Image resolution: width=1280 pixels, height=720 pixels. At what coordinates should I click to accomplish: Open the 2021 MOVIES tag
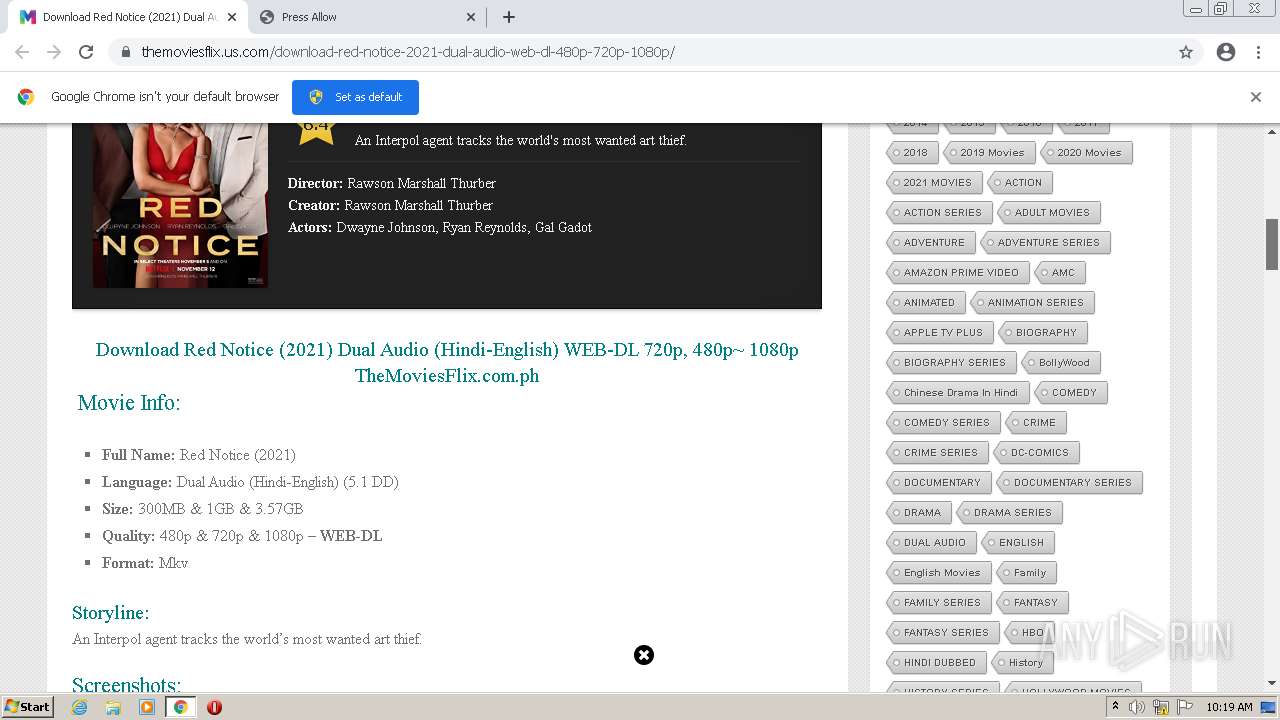tap(934, 183)
